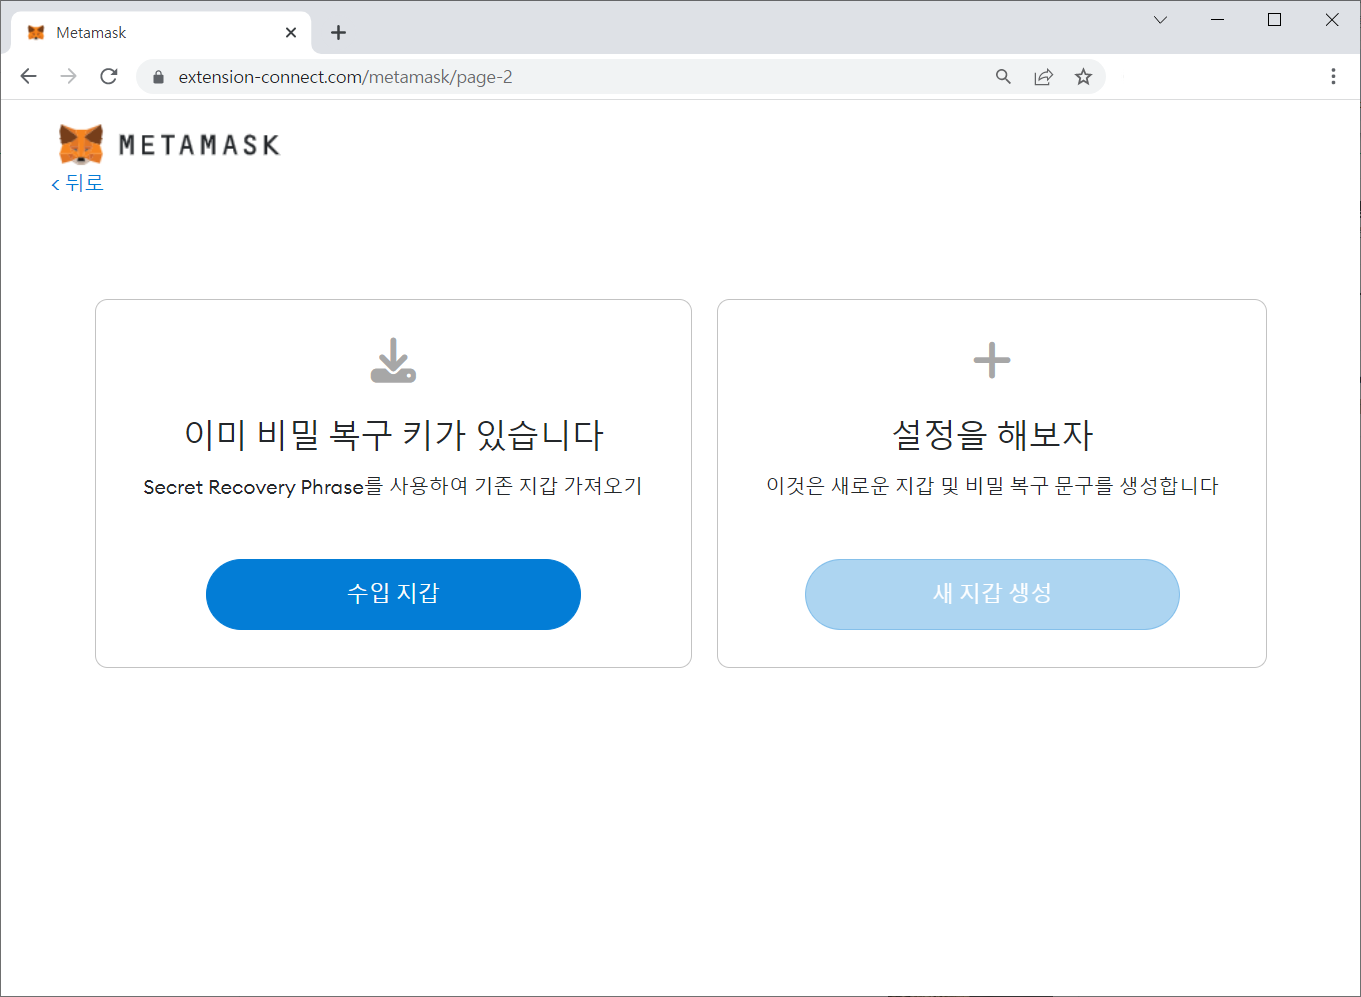Viewport: 1361px width, 997px height.
Task: Maximize the Chrome window
Action: click(x=1274, y=20)
